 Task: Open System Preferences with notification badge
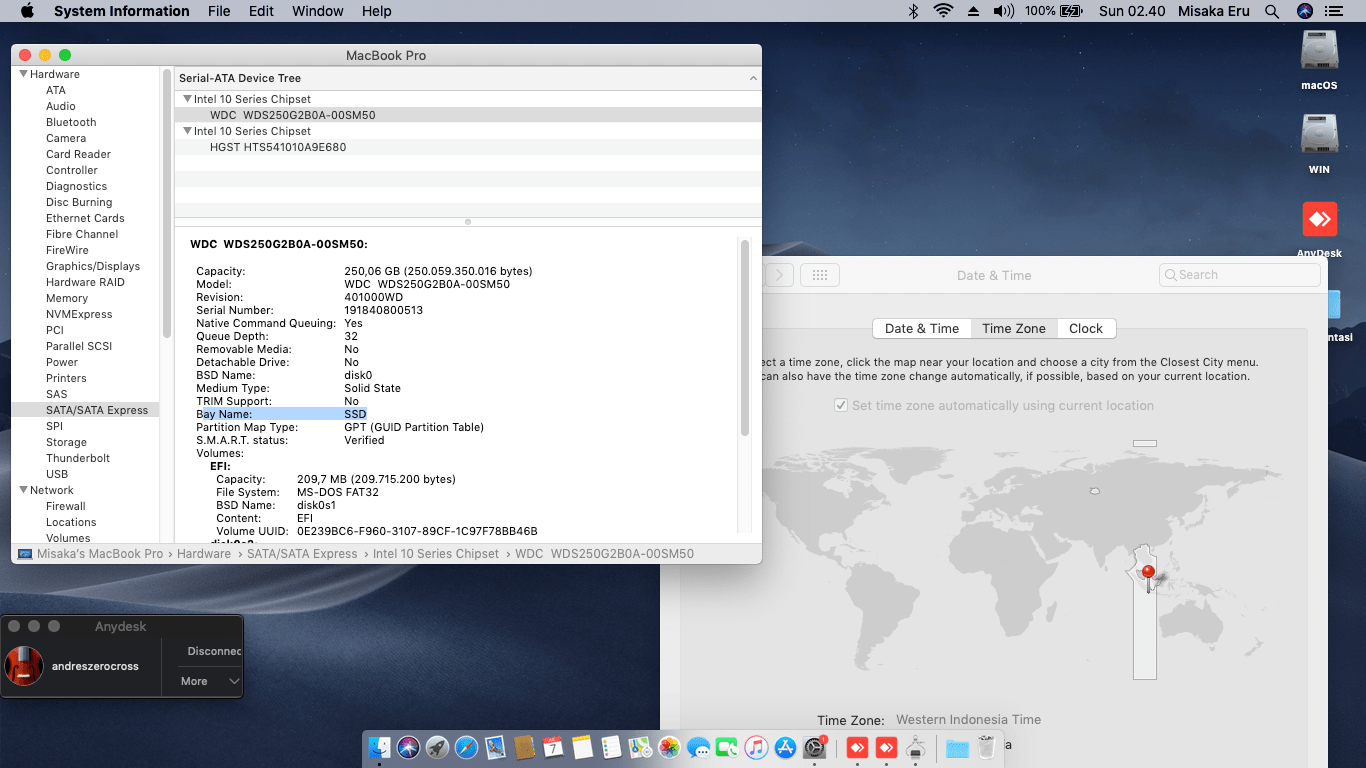point(814,747)
